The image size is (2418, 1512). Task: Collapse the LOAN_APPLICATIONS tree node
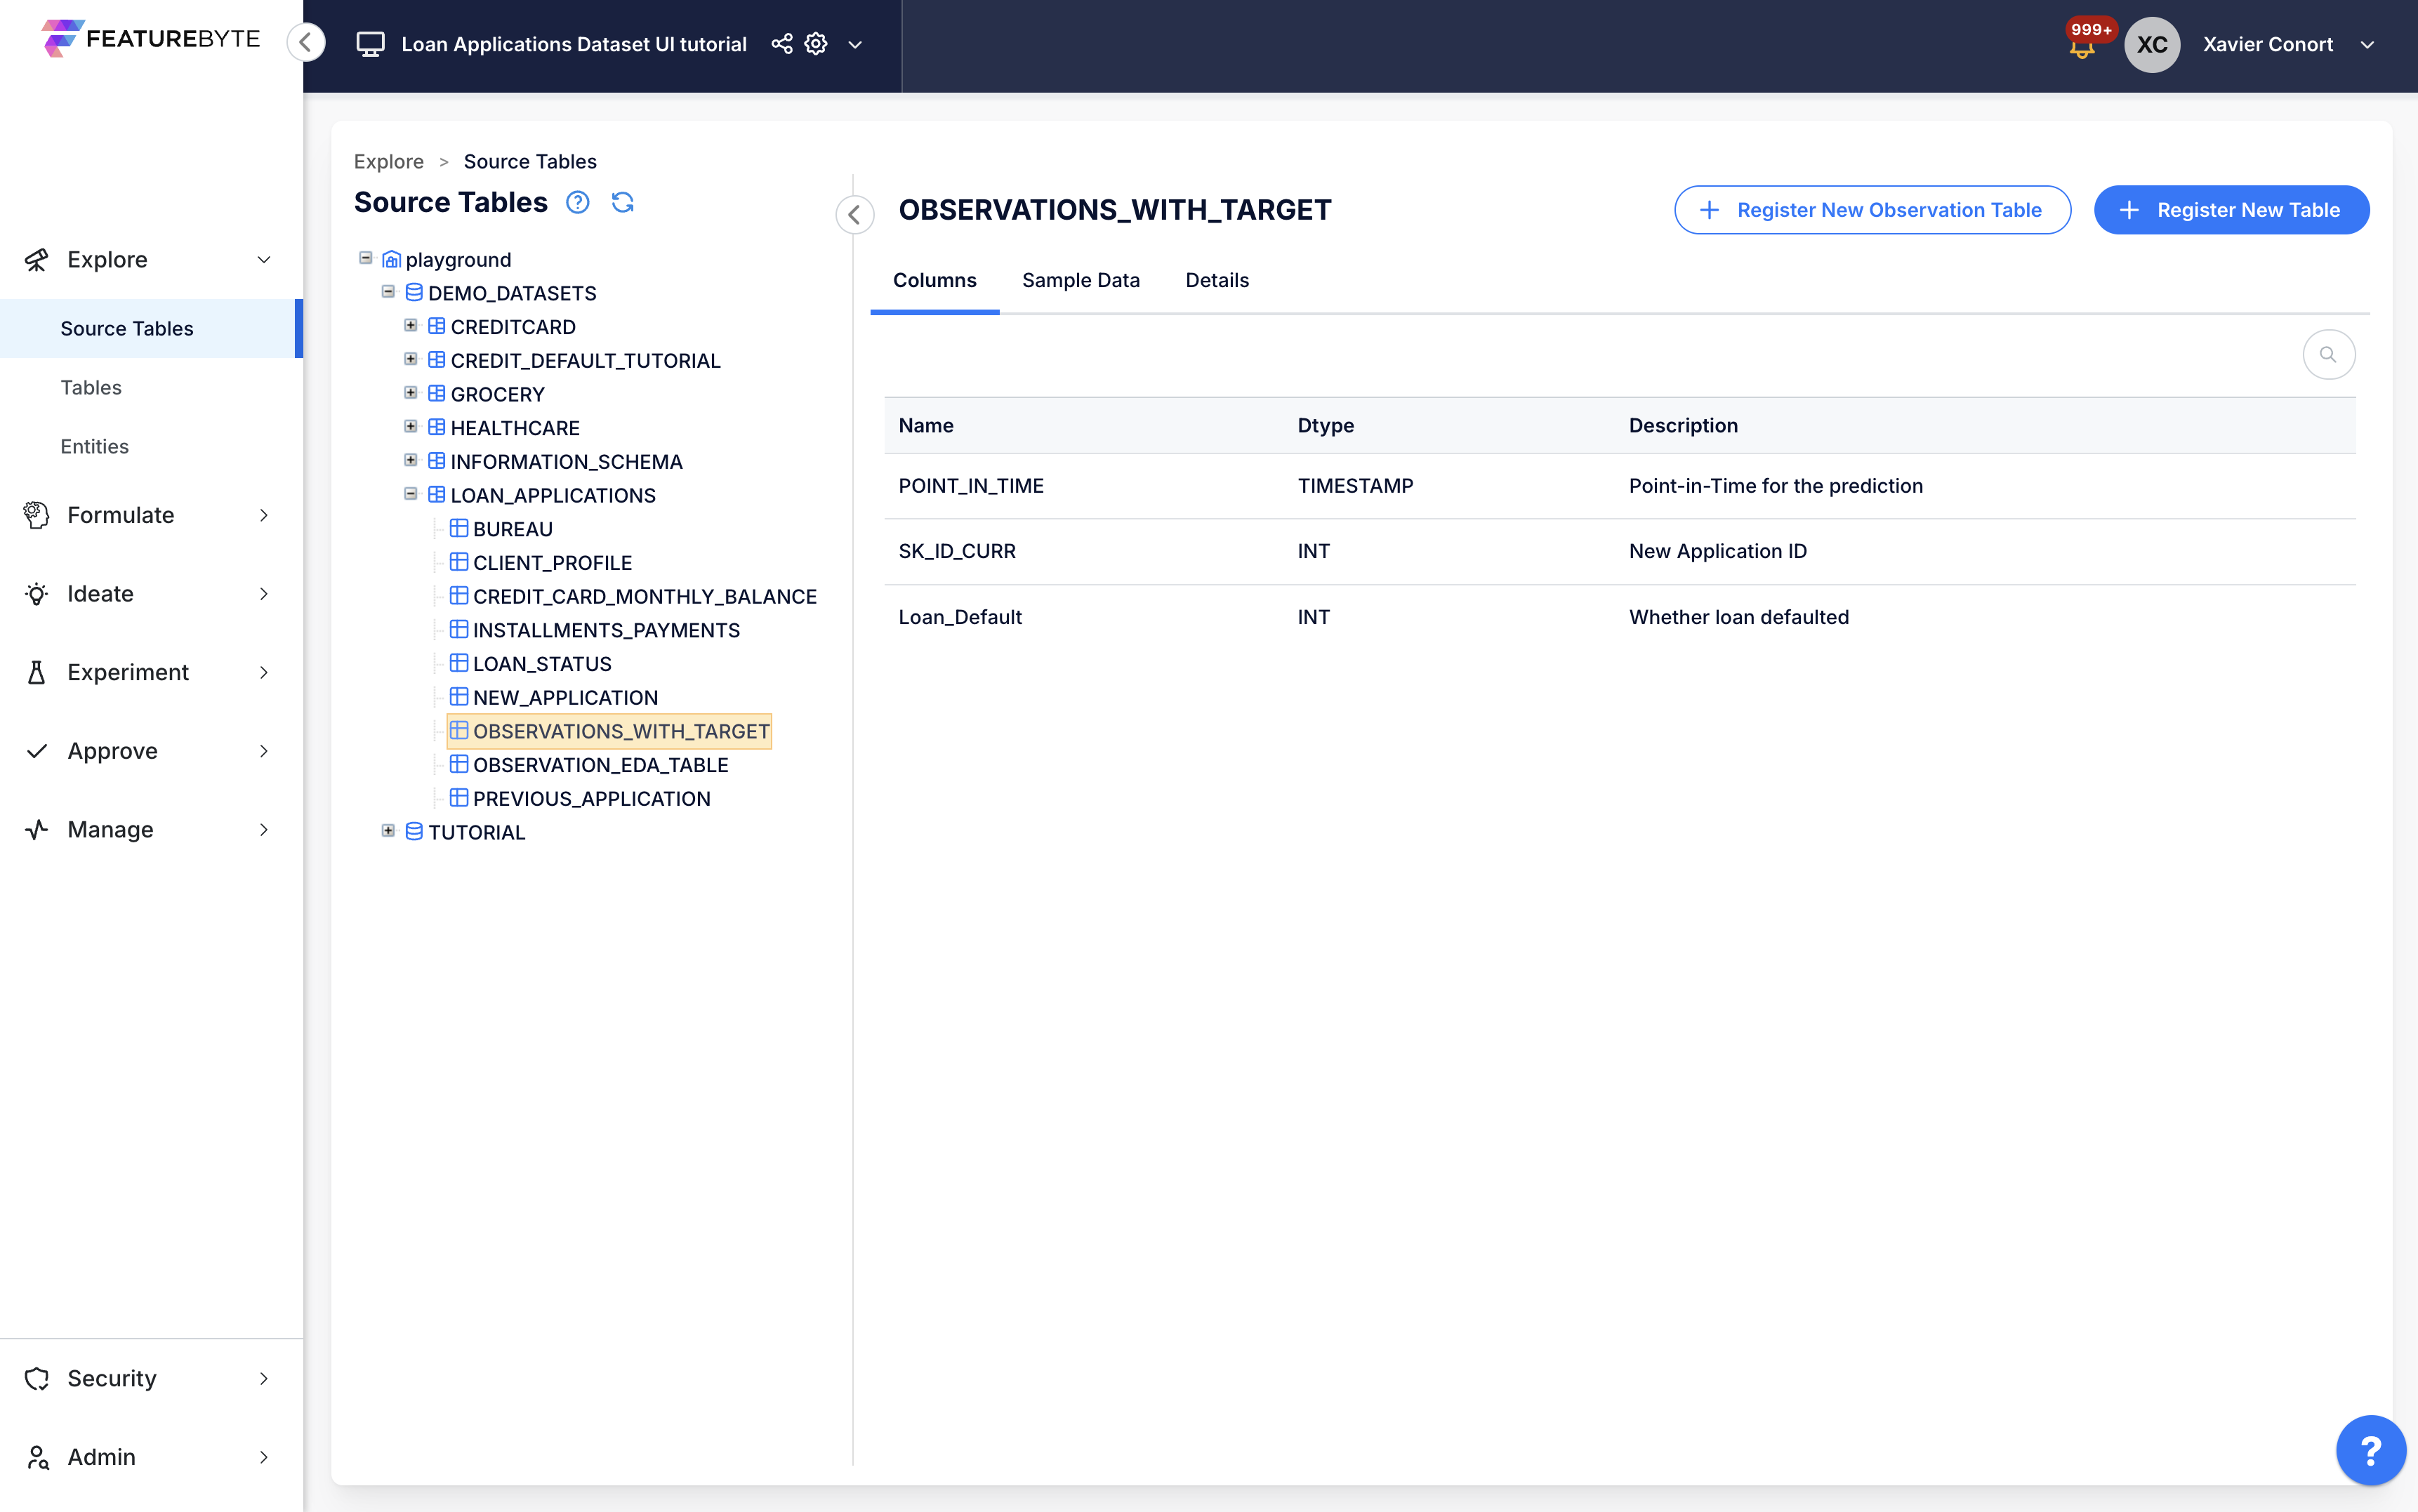point(410,494)
